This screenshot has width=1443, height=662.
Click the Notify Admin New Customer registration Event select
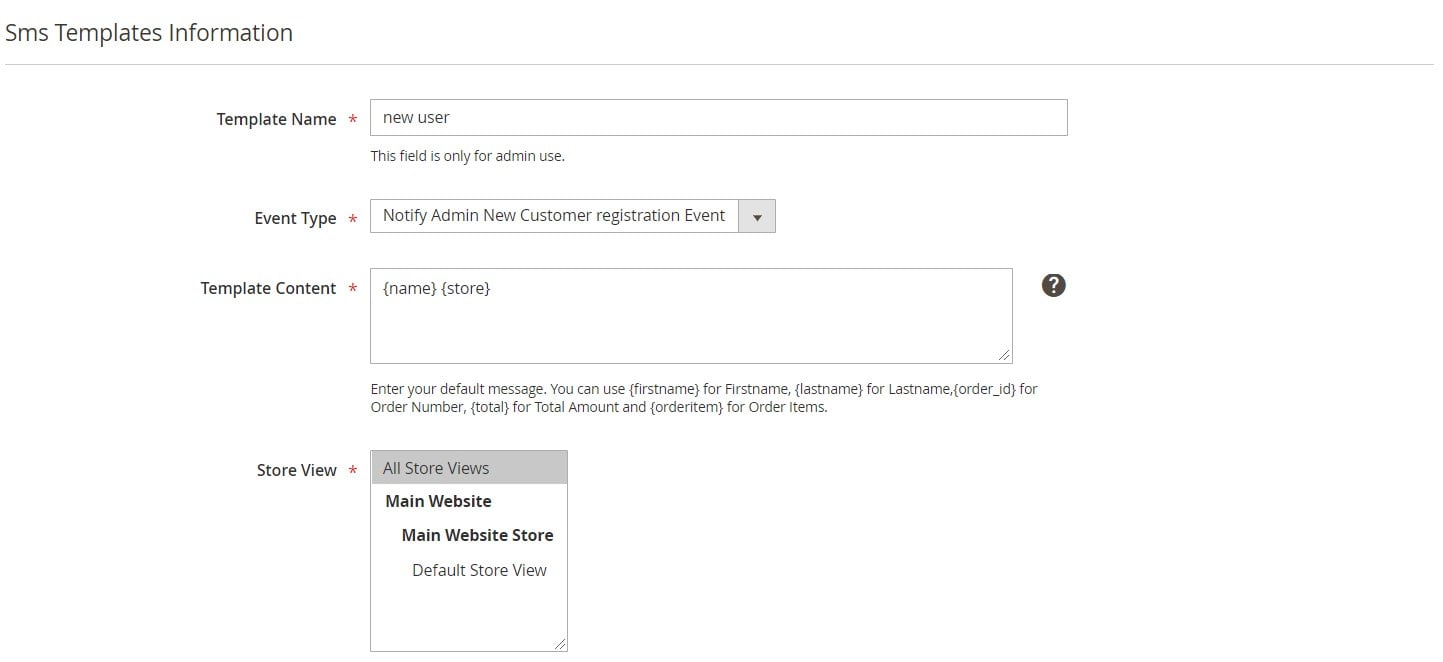coord(573,216)
